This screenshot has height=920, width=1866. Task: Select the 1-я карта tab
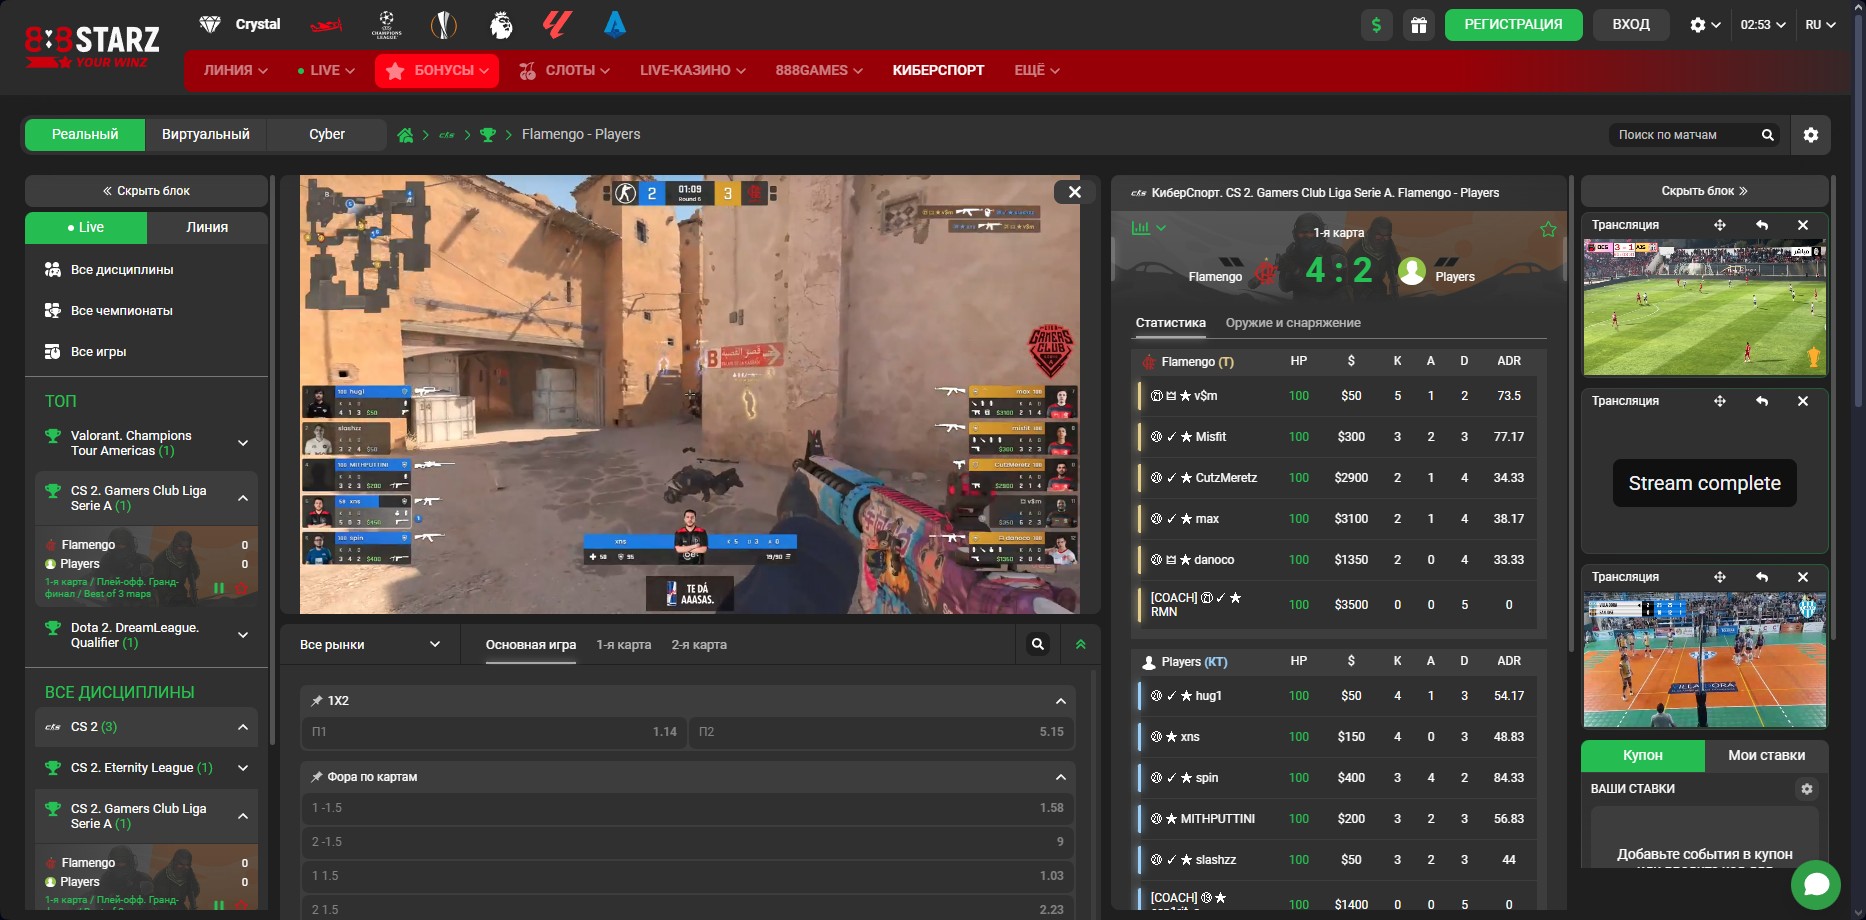point(624,645)
